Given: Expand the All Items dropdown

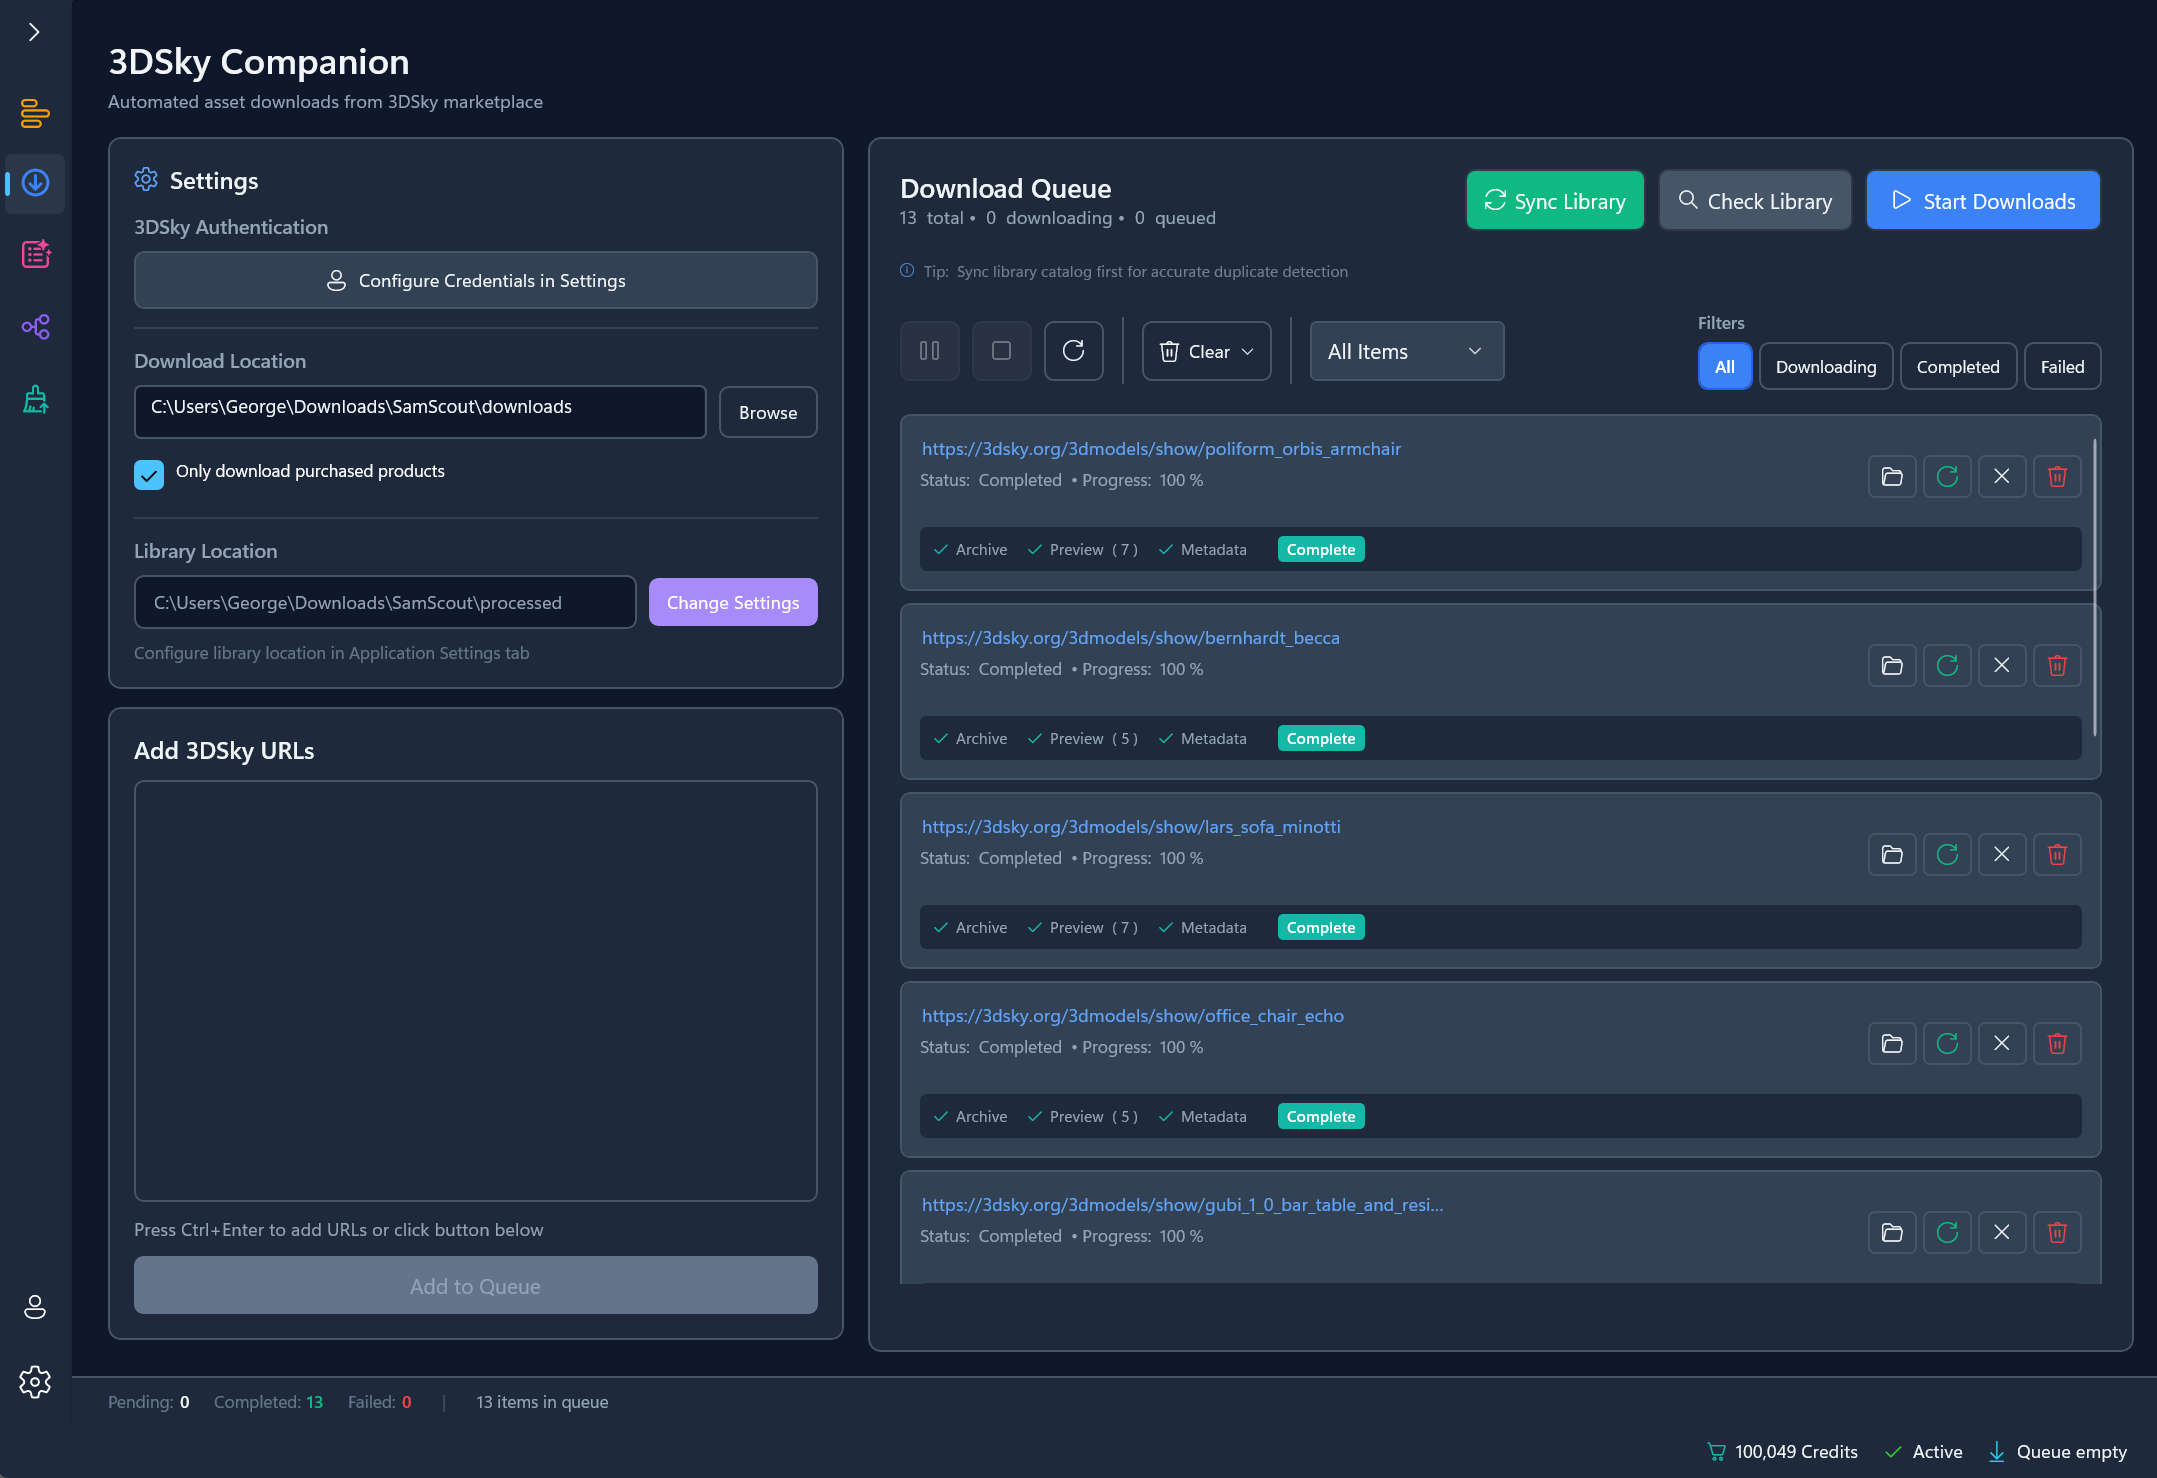Looking at the screenshot, I should [x=1405, y=351].
